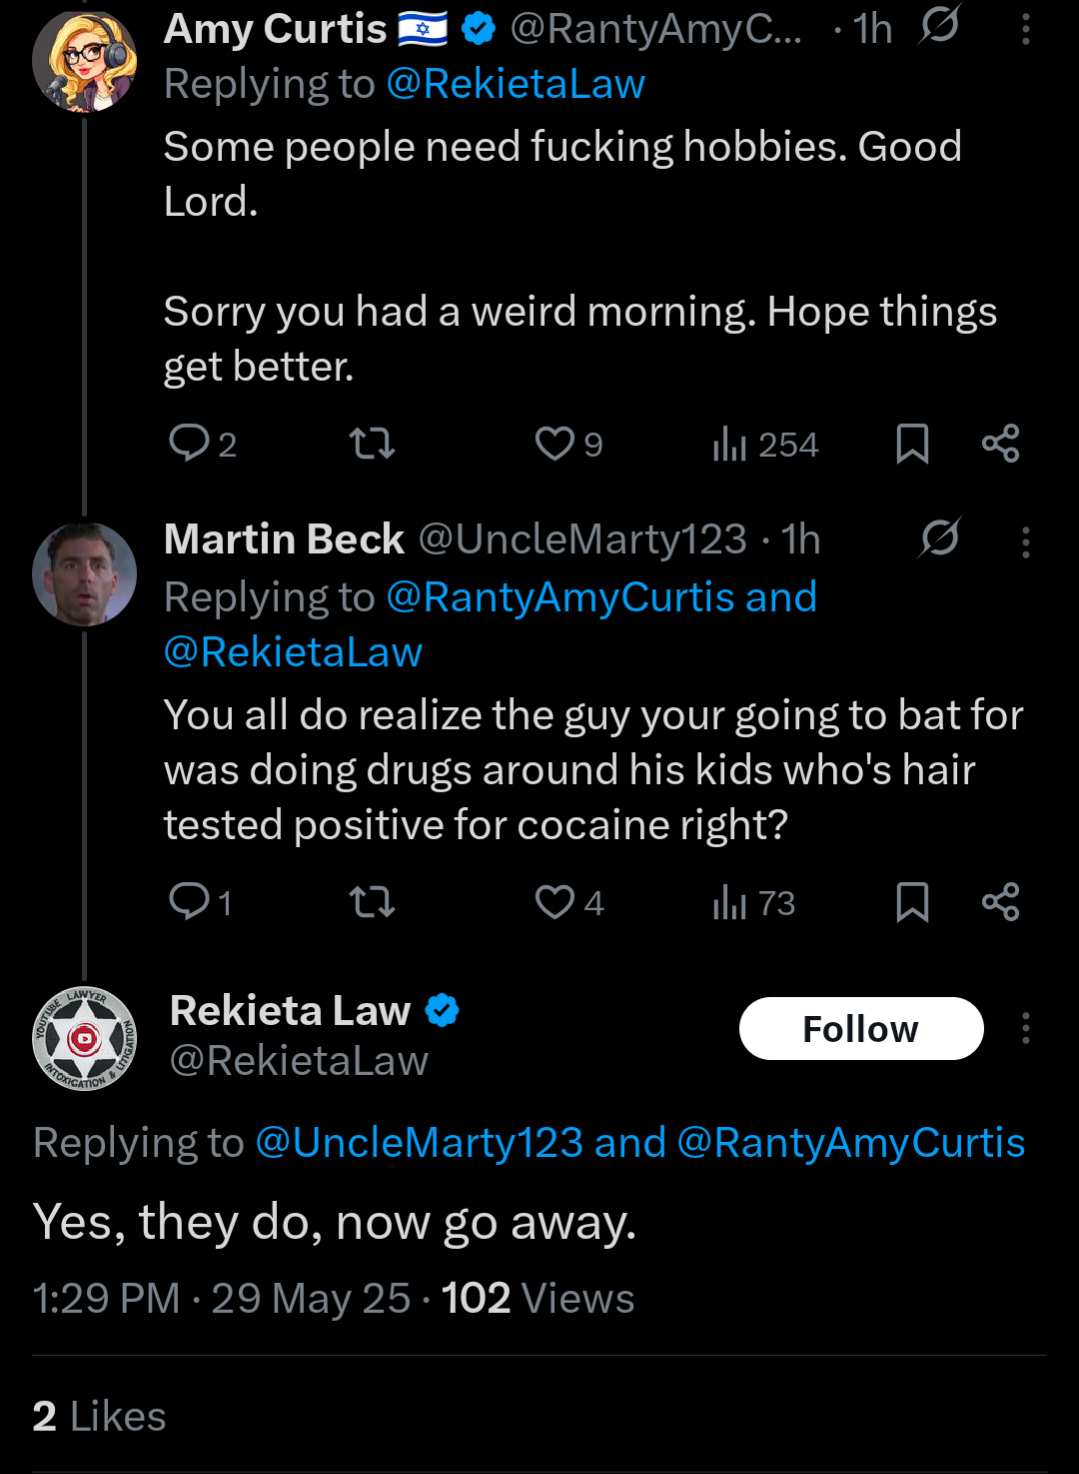Viewport: 1079px width, 1474px height.
Task: Retweet Amy Curtis's reply
Action: (372, 443)
